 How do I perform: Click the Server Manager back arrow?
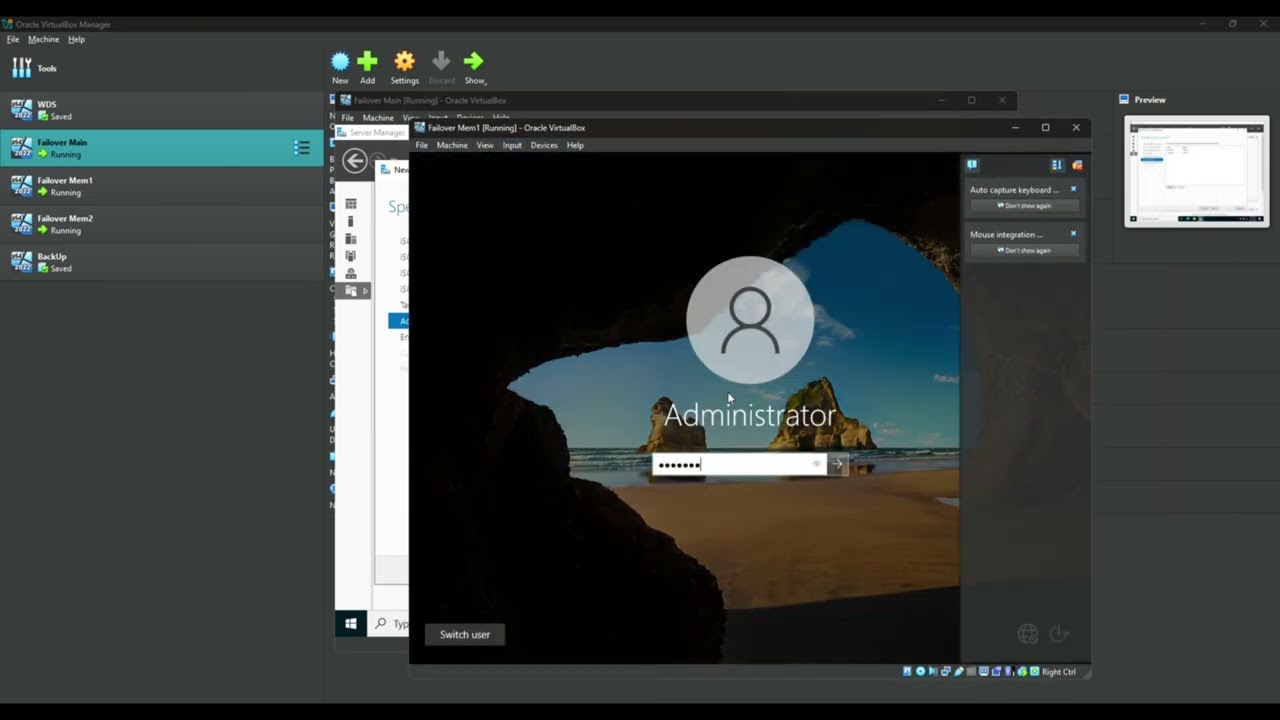tap(354, 161)
